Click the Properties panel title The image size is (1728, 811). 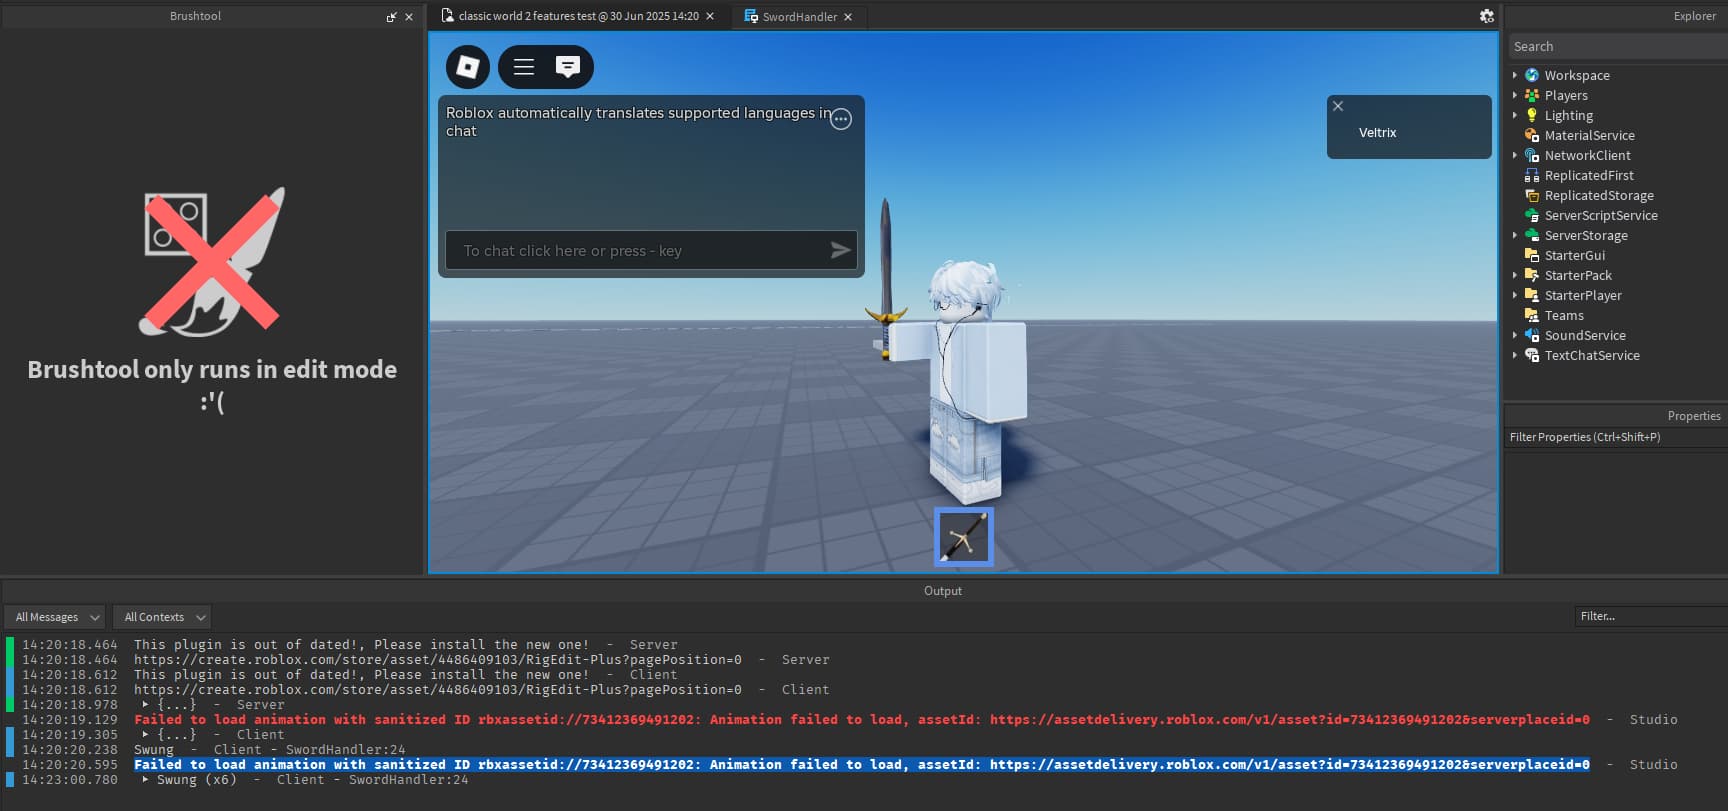[x=1694, y=416]
